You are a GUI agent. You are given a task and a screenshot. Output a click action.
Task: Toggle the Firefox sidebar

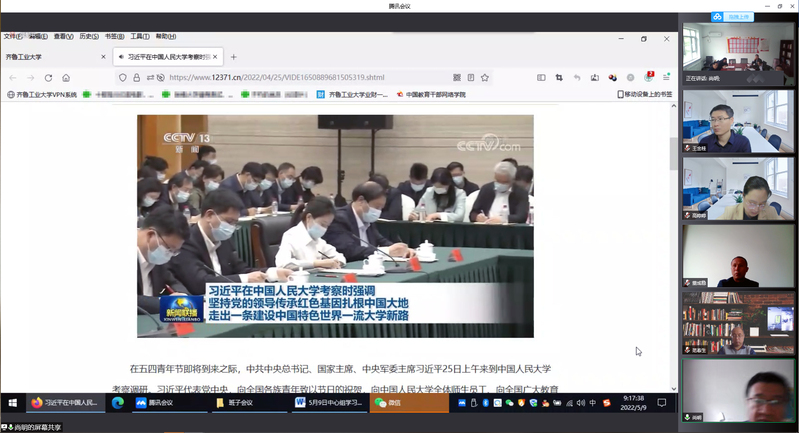click(541, 77)
